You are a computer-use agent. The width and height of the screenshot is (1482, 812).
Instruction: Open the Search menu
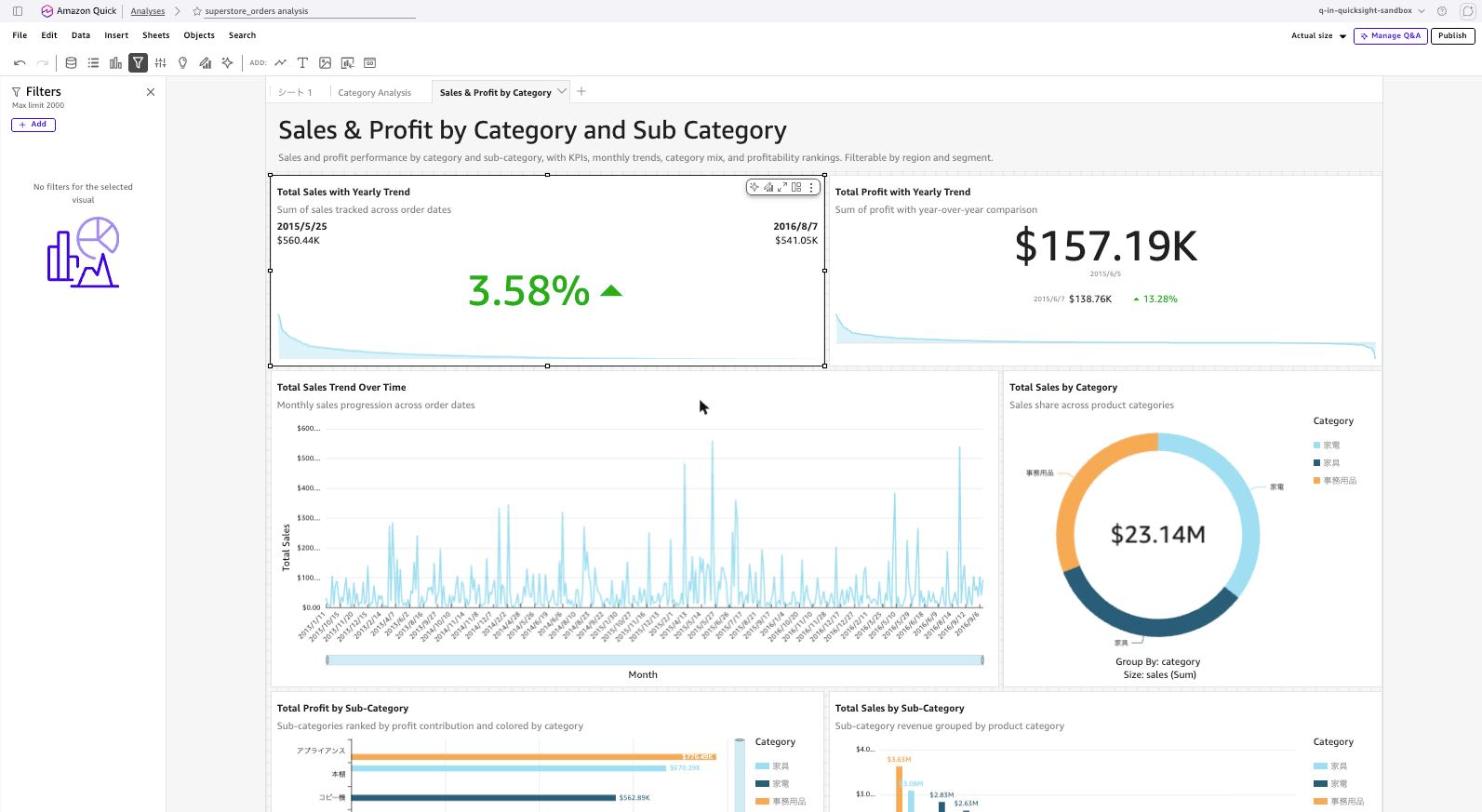(x=242, y=35)
